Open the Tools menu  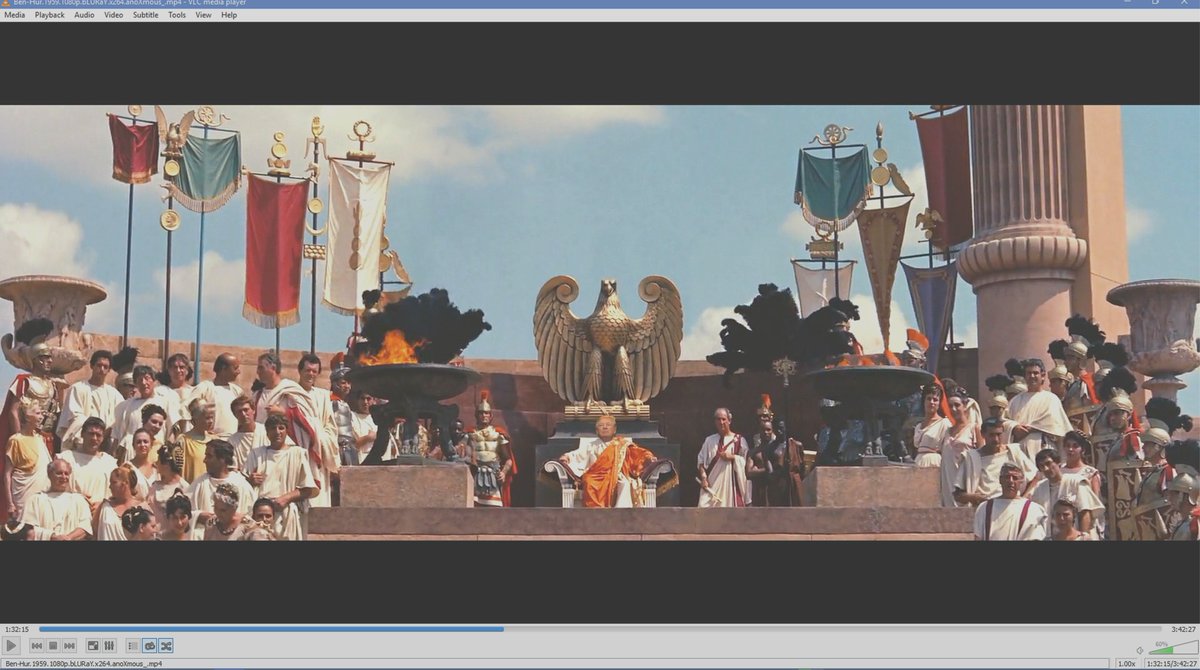(177, 15)
